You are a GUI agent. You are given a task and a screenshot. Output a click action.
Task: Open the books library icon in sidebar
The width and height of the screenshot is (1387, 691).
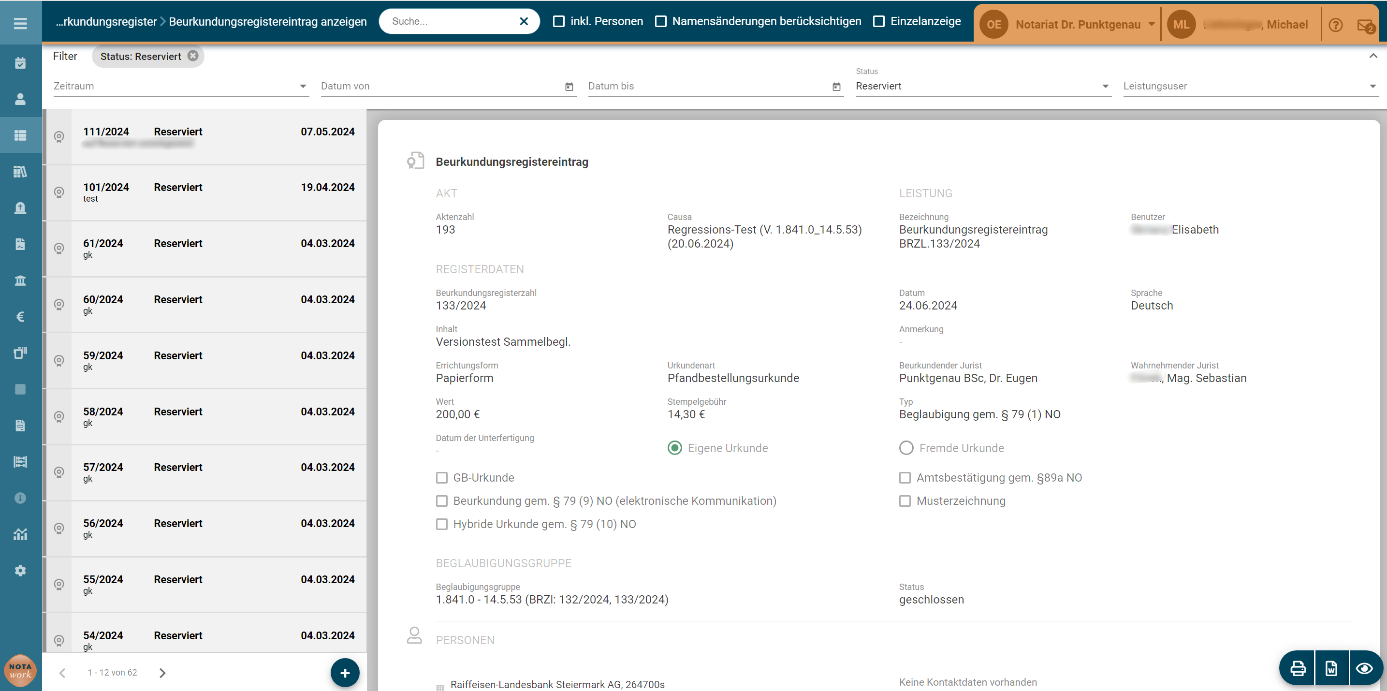coord(20,172)
